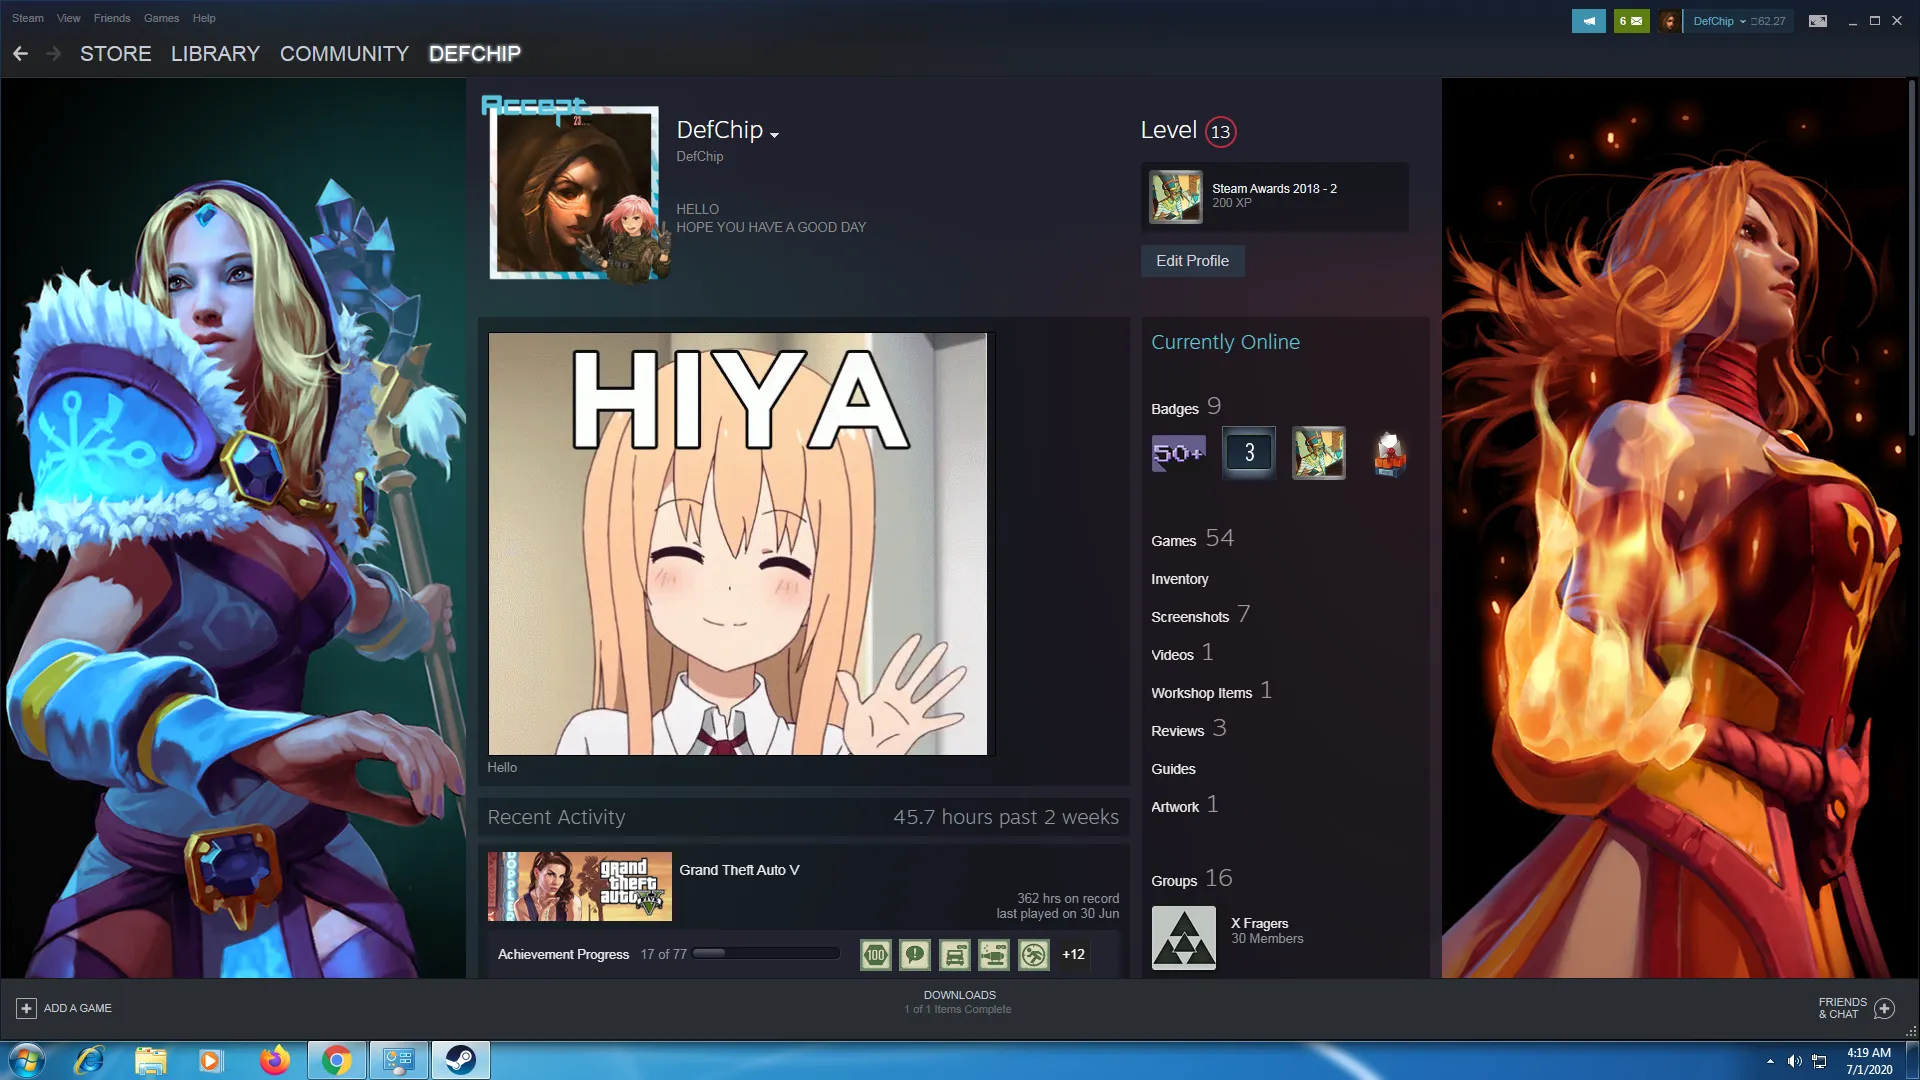This screenshot has width=1920, height=1080.
Task: Click the Level 13 indicator
Action: click(x=1189, y=131)
